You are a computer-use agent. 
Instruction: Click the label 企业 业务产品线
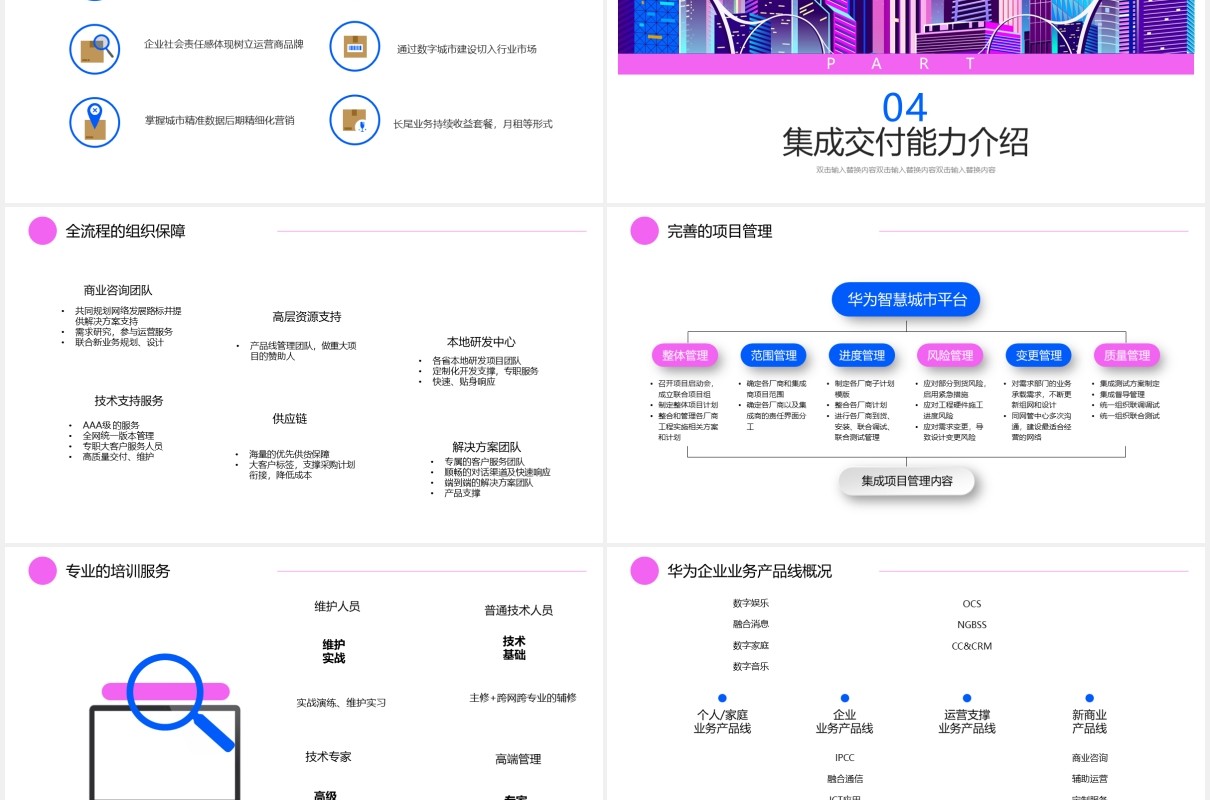point(844,722)
